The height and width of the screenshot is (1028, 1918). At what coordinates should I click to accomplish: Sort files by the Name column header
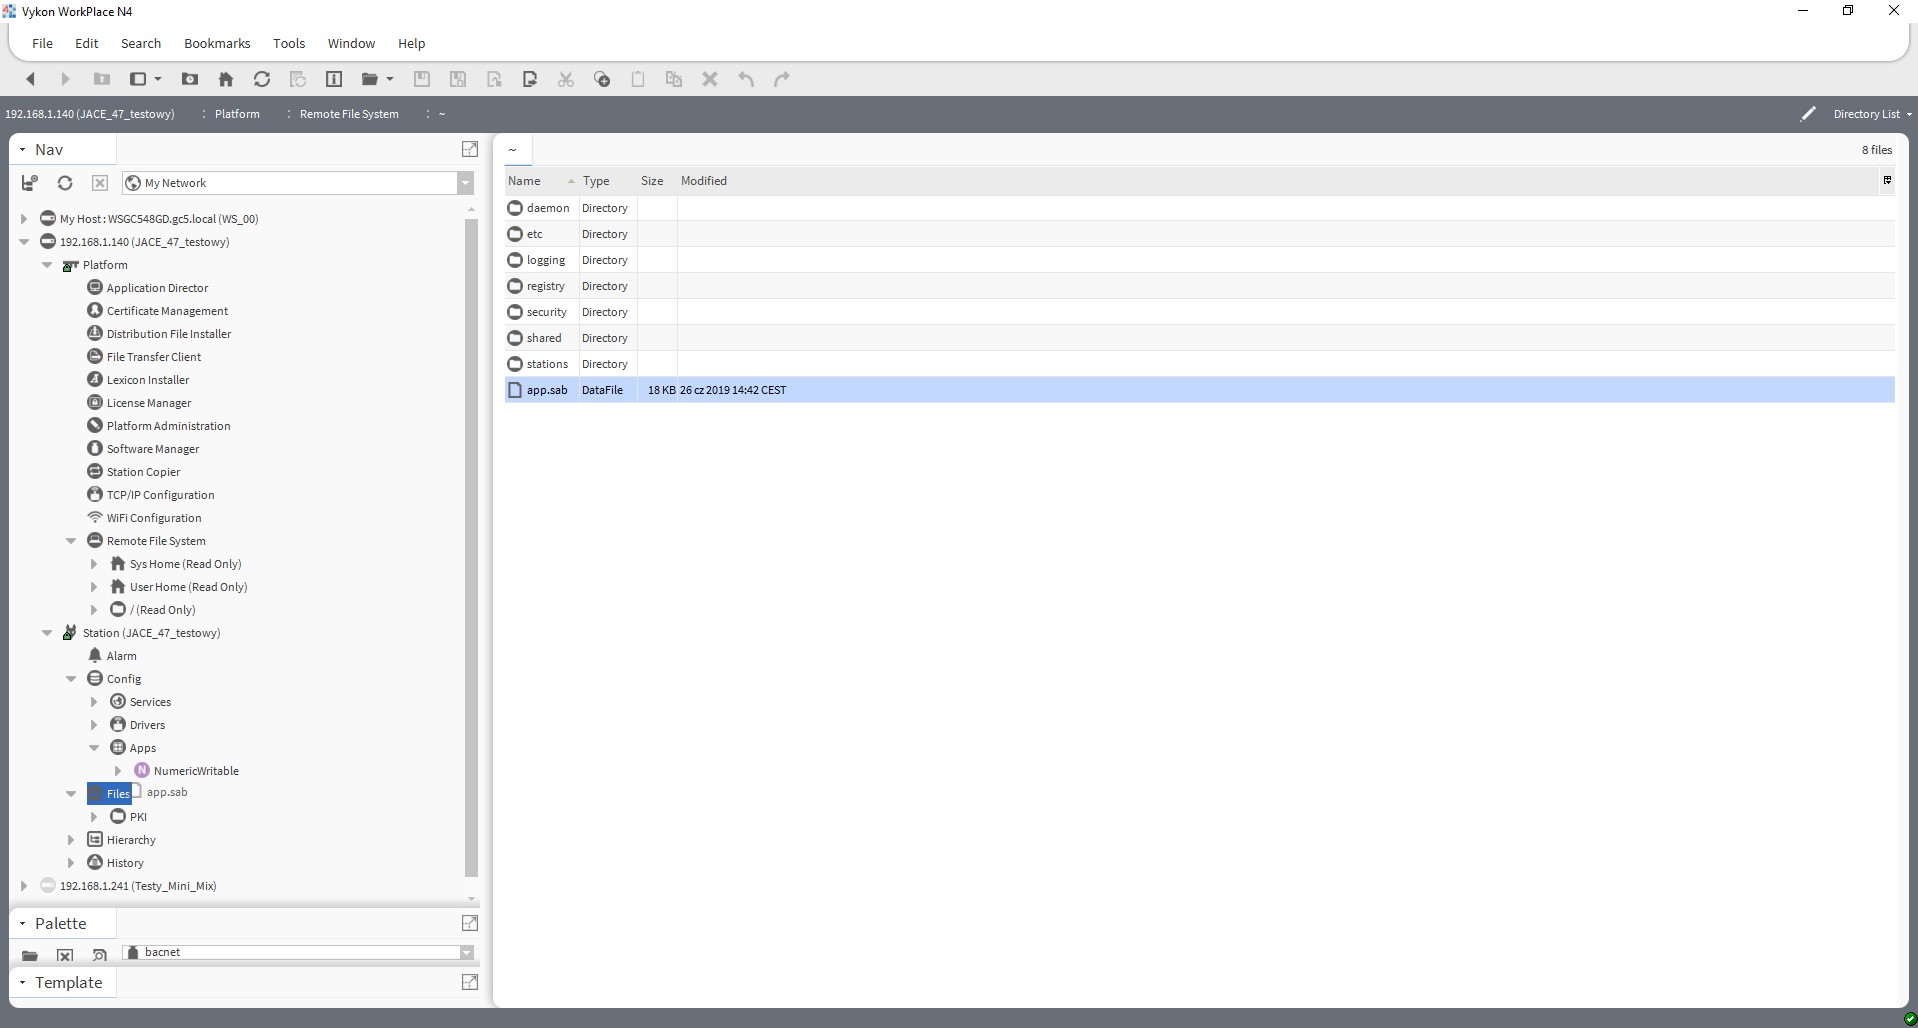pyautogui.click(x=524, y=181)
